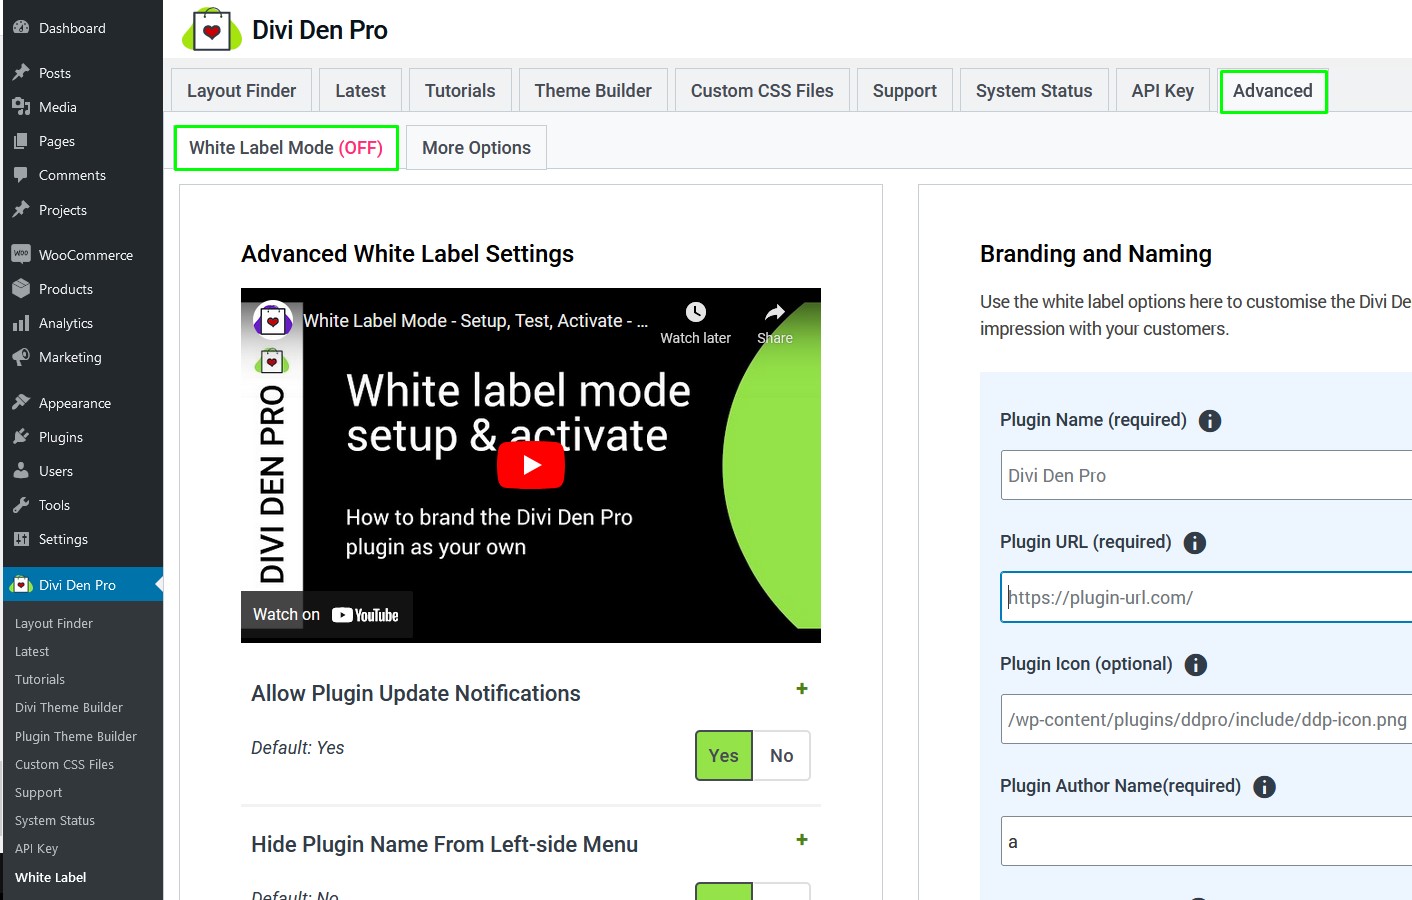Screen dimensions: 1412x900
Task: Click info icon next to Plugin Icon label
Action: [x=1195, y=665]
